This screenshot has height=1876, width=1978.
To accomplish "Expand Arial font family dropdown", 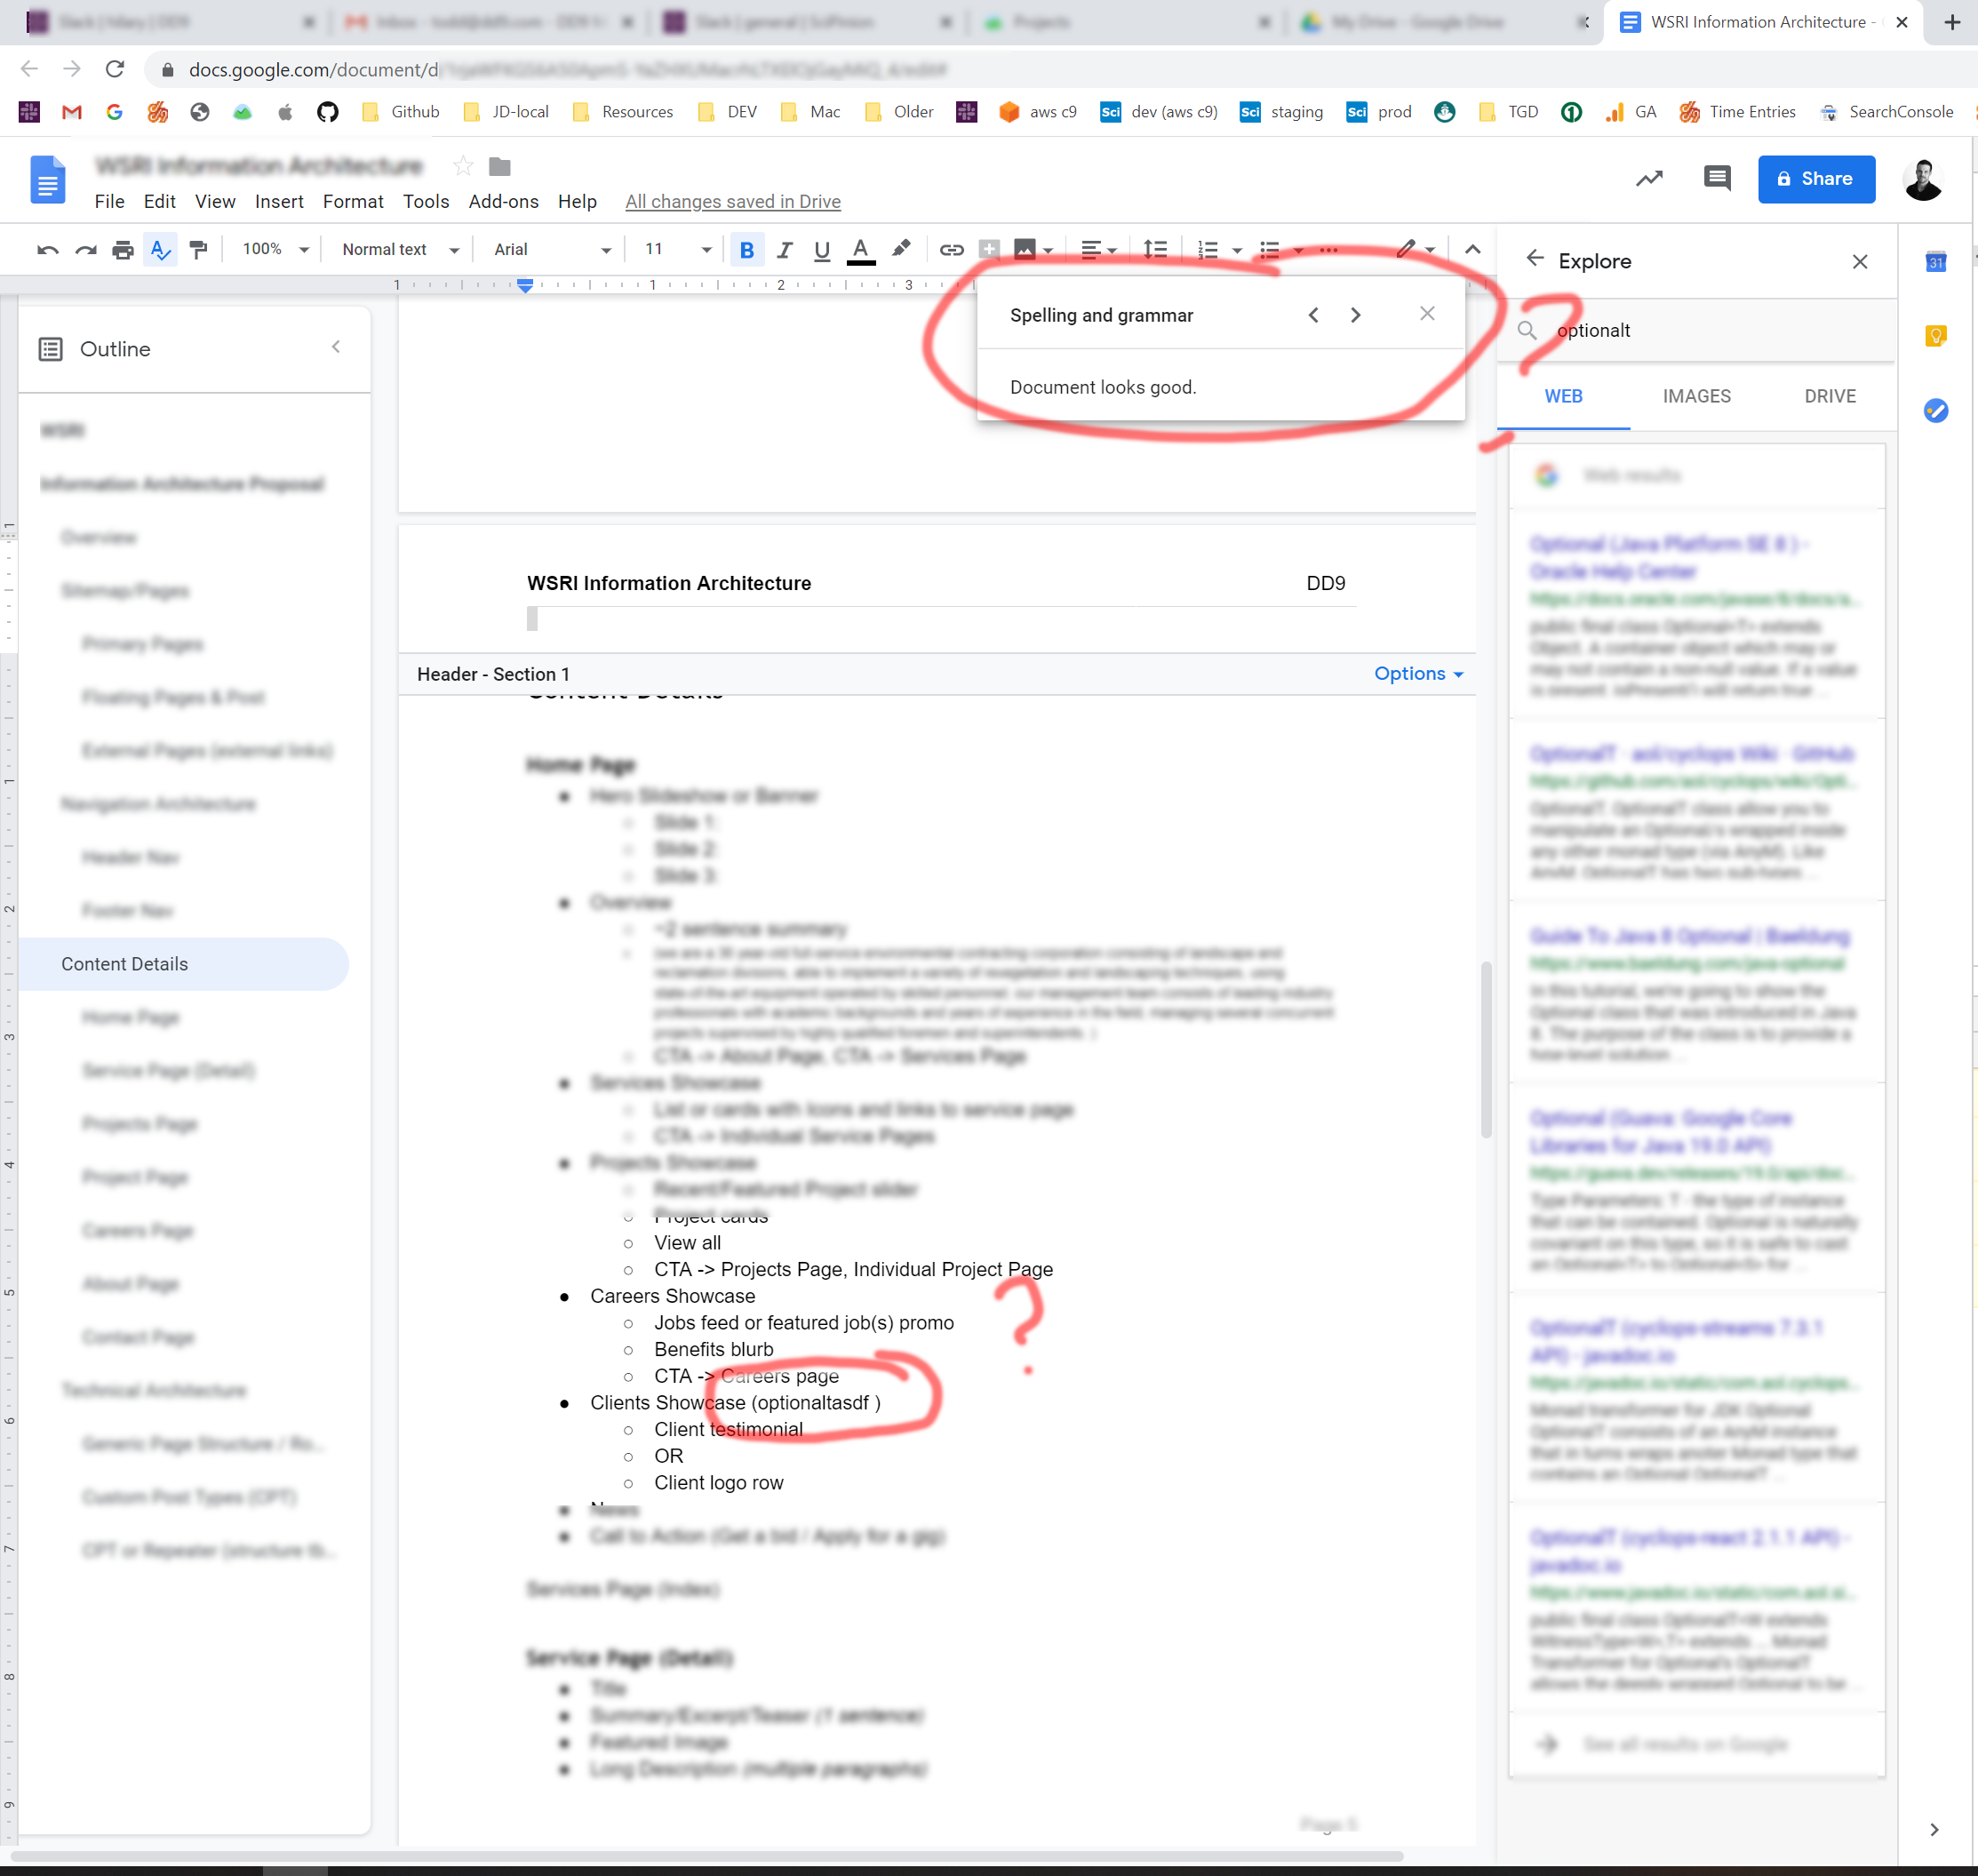I will pyautogui.click(x=600, y=249).
